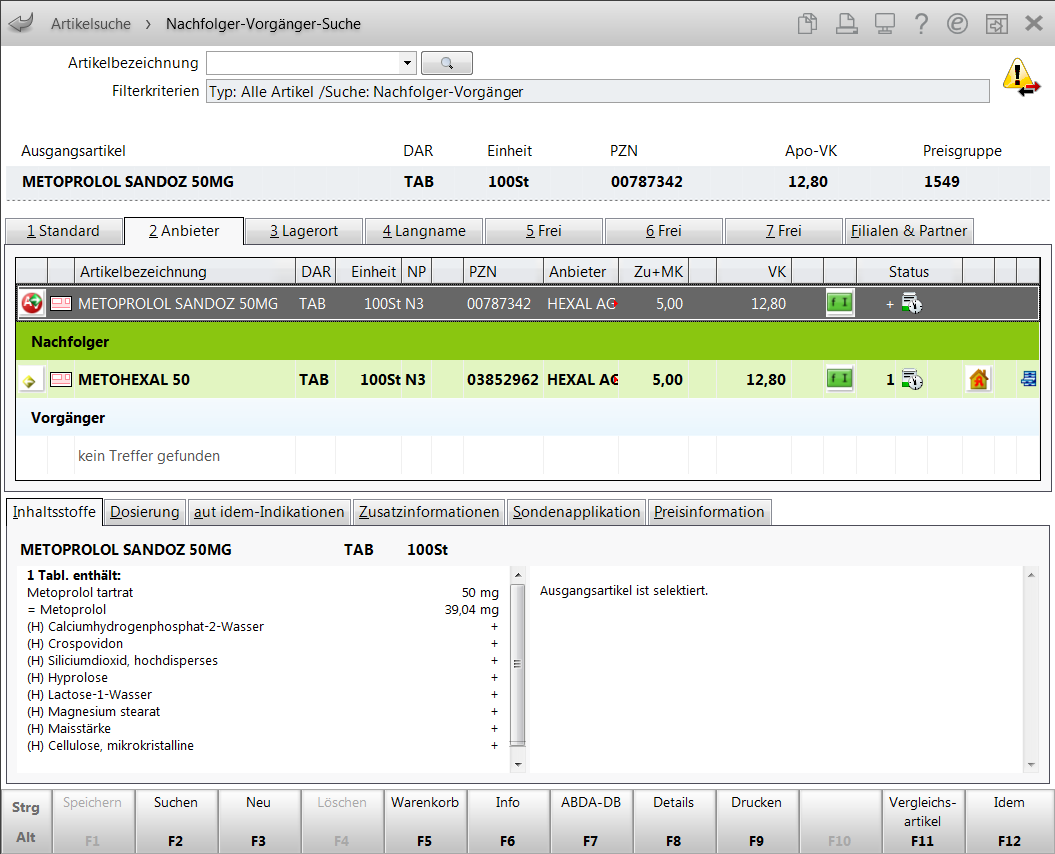
Task: Click the Vorgänger group header
Action: tap(528, 417)
